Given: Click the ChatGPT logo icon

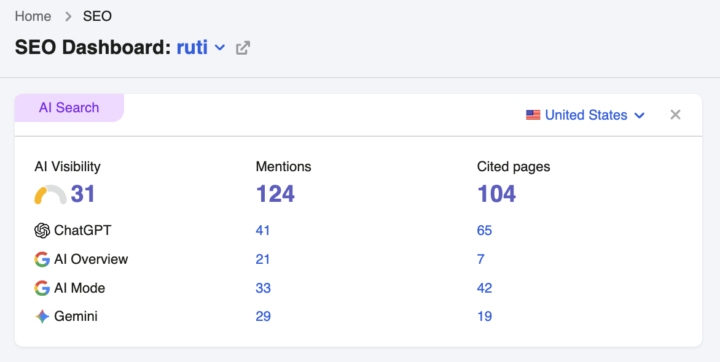Looking at the screenshot, I should pyautogui.click(x=42, y=230).
